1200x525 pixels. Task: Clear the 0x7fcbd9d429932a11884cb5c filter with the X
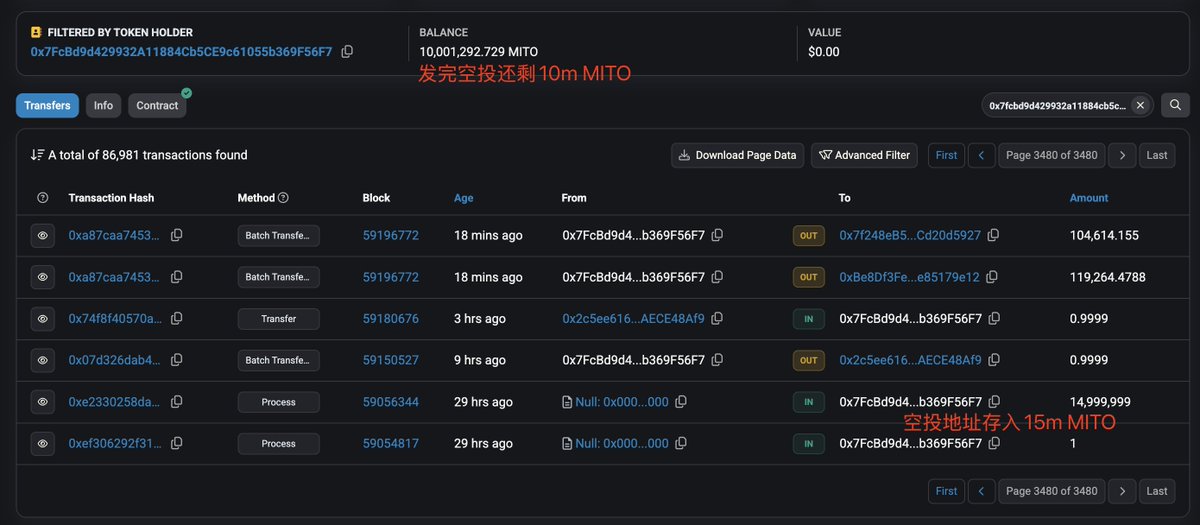[1139, 105]
